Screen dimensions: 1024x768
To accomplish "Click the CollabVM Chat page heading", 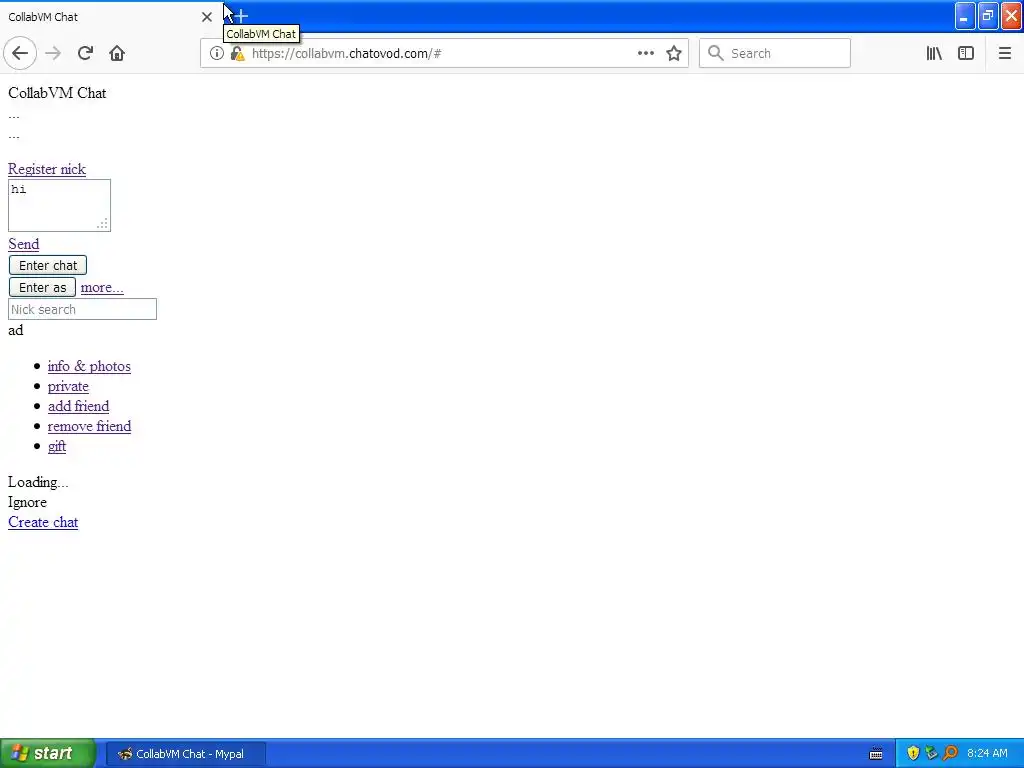I will (x=57, y=93).
